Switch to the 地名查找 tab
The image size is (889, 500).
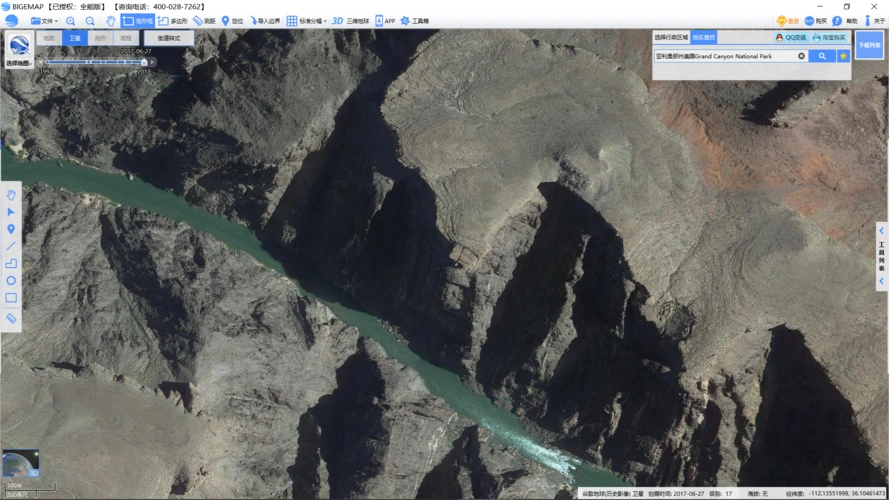point(704,38)
